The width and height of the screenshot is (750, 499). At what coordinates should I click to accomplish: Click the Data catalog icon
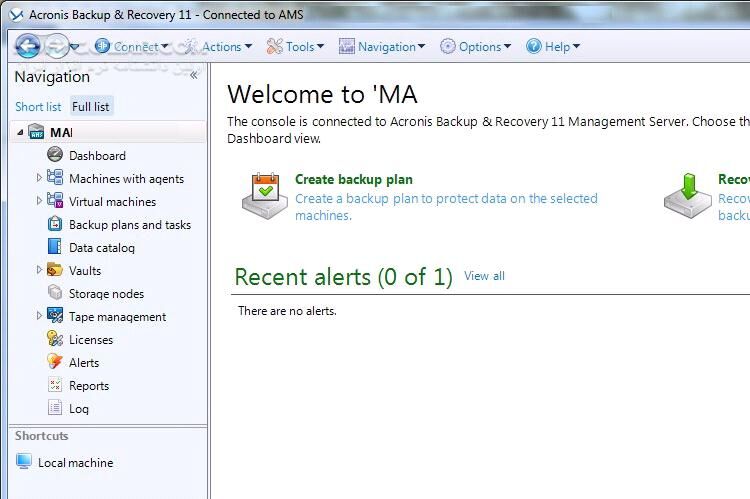(55, 247)
